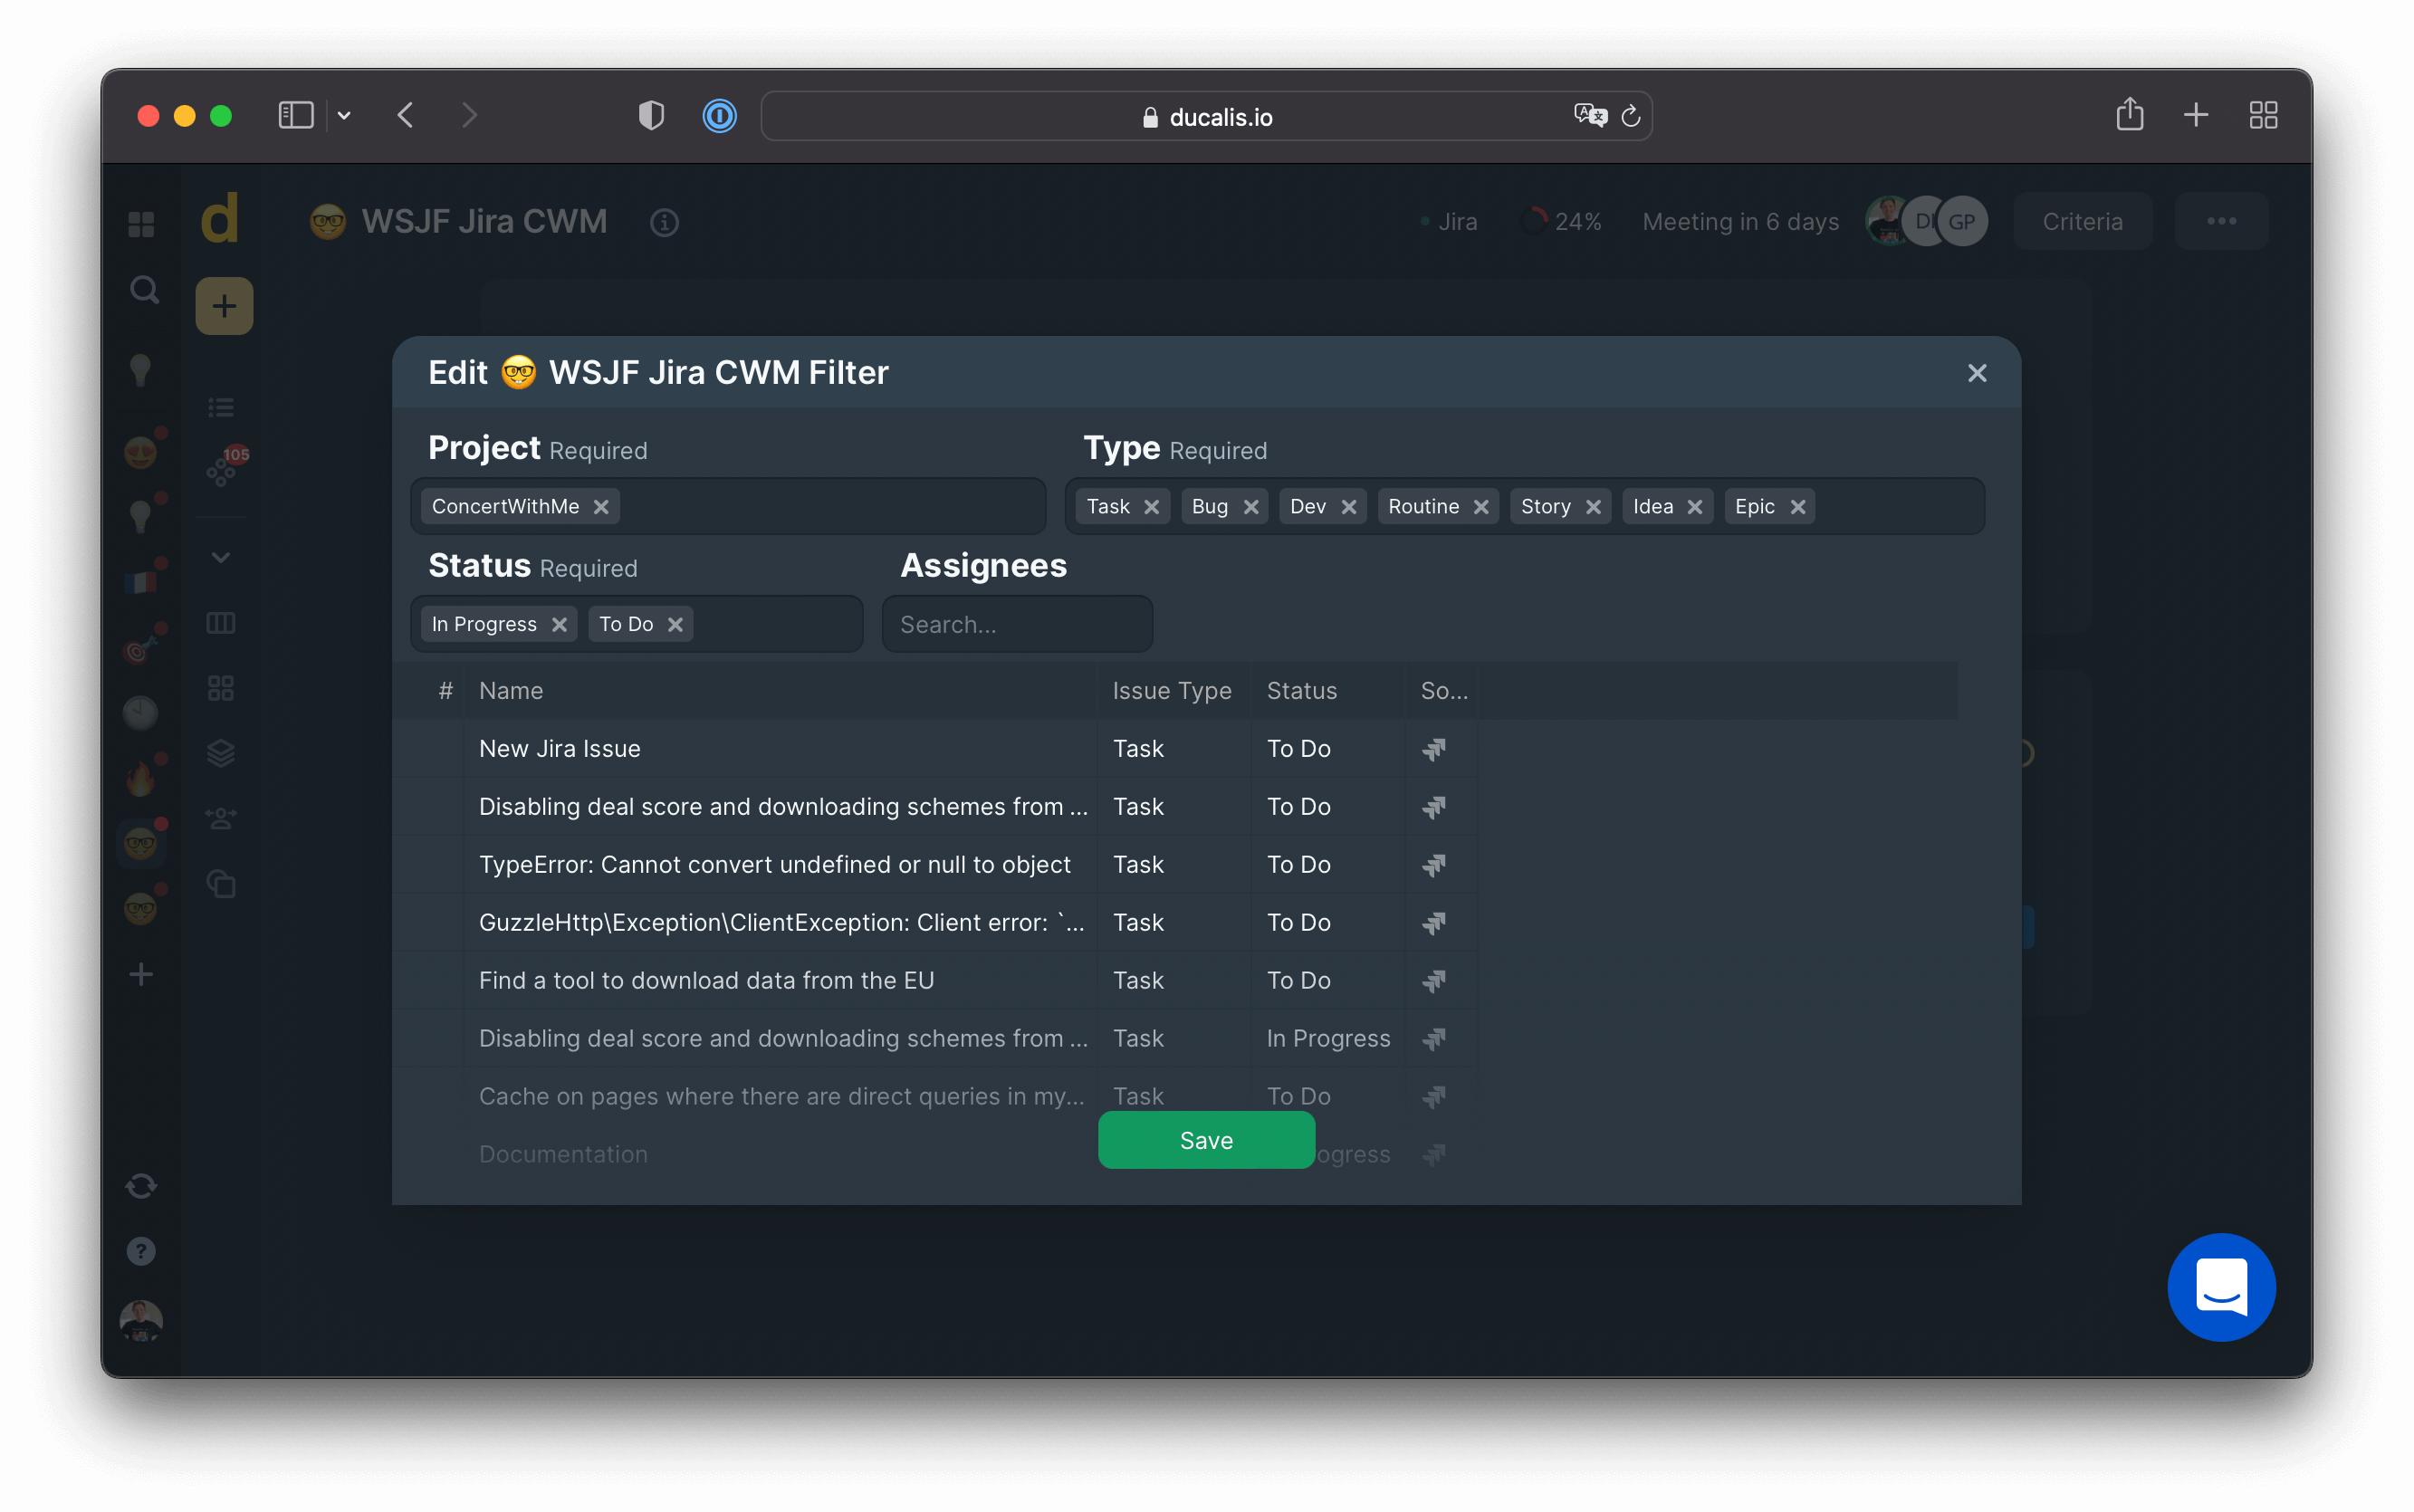Click the green Save button
Image resolution: width=2414 pixels, height=1512 pixels.
point(1206,1140)
